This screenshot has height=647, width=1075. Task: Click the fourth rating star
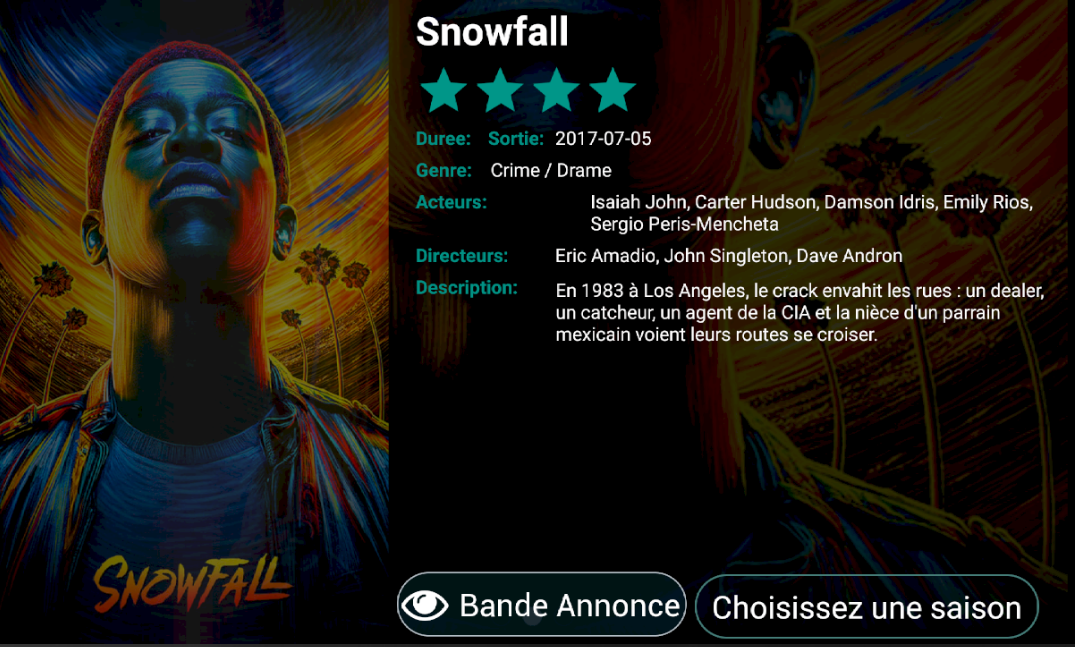[612, 90]
